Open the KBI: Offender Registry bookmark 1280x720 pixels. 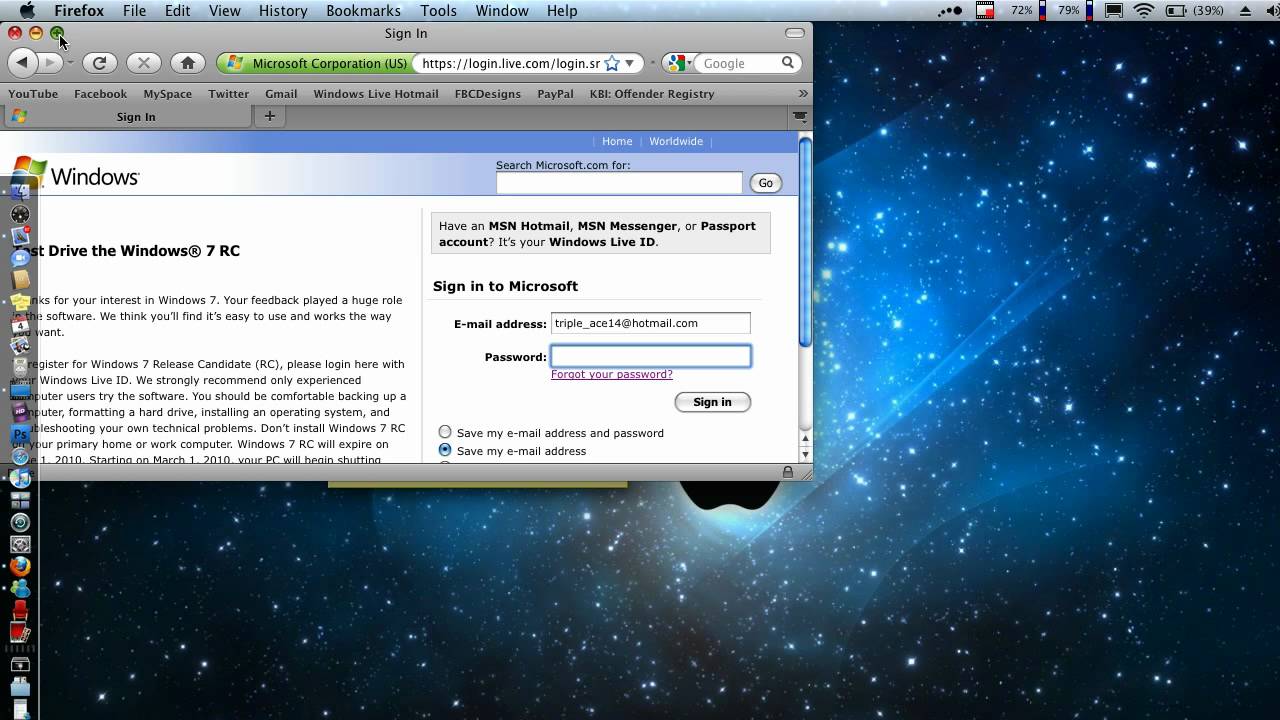652,93
